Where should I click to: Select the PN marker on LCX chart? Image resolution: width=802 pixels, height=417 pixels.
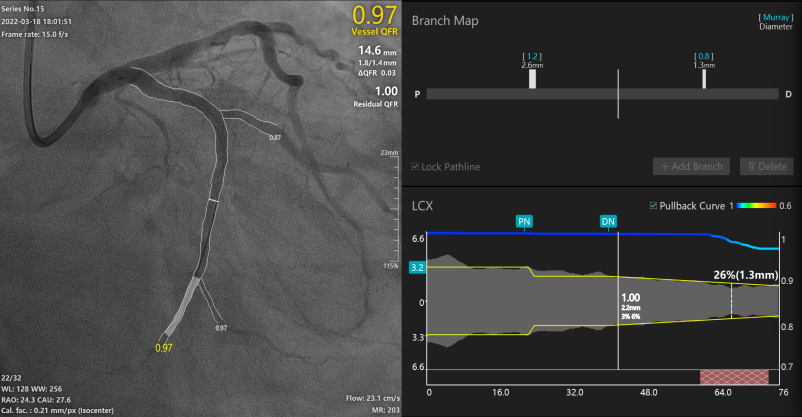(524, 220)
